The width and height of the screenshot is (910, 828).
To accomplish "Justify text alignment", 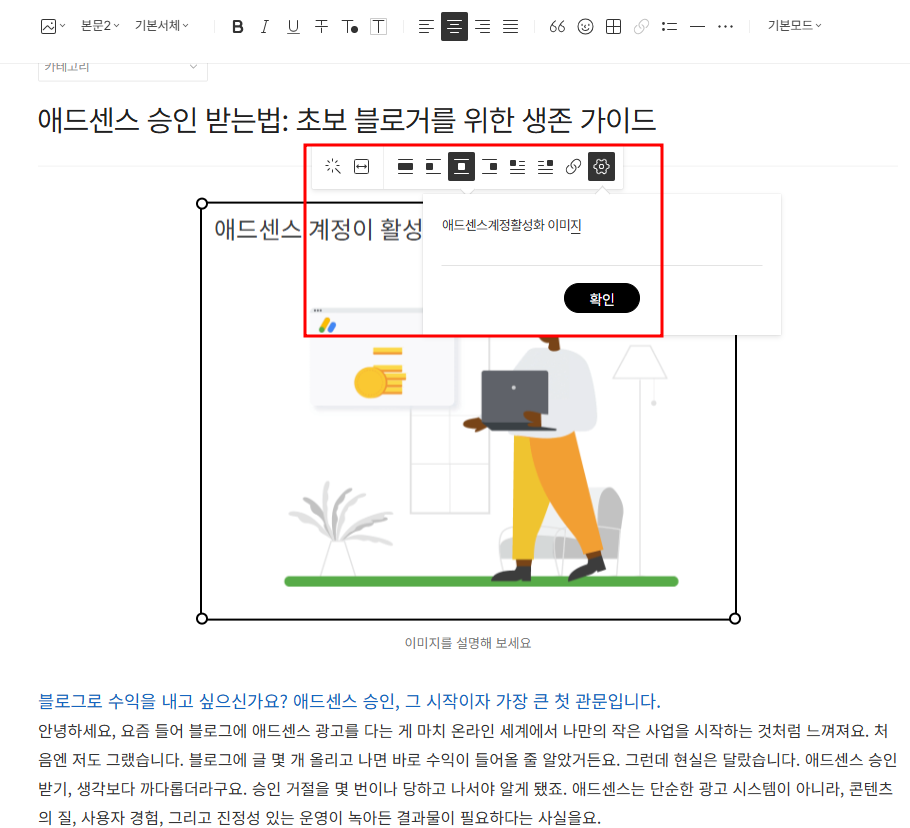I will pyautogui.click(x=510, y=27).
